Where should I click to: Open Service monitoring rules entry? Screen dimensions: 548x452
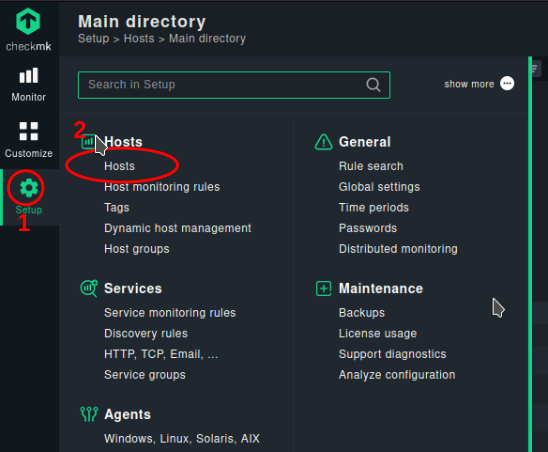click(170, 313)
